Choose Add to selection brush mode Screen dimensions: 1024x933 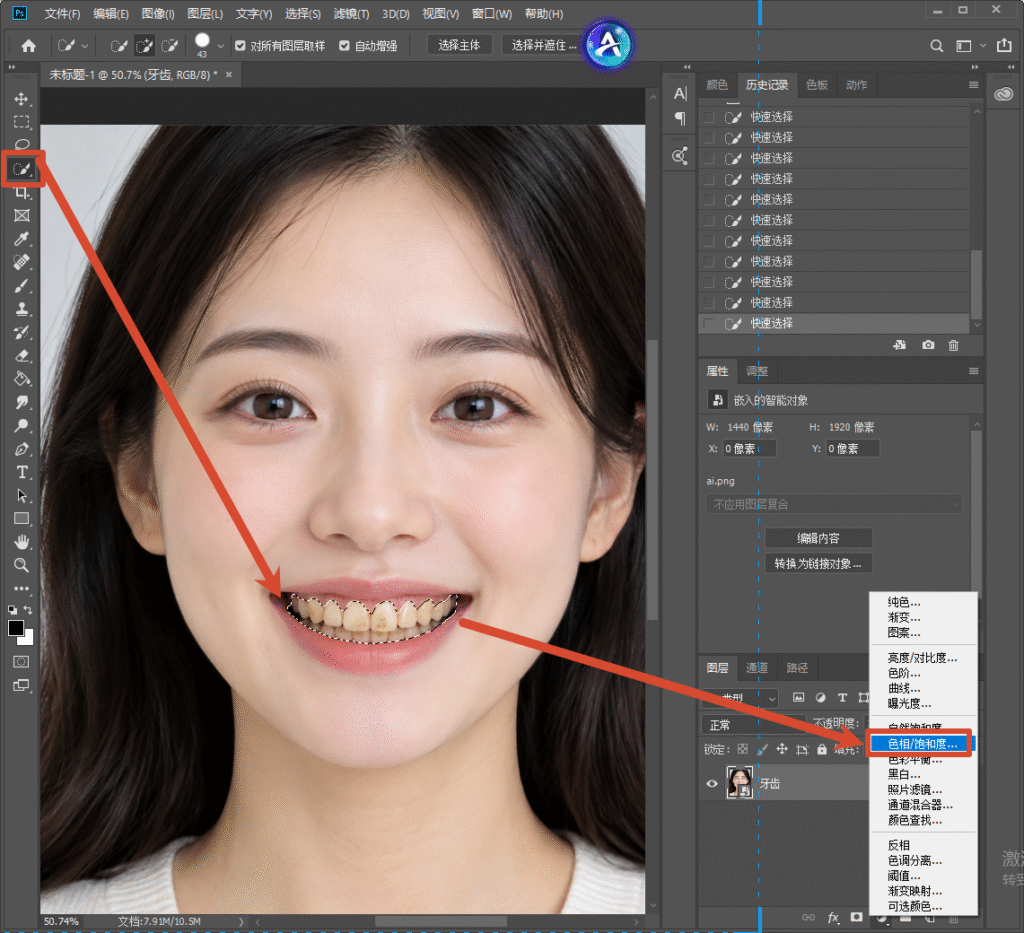[144, 46]
